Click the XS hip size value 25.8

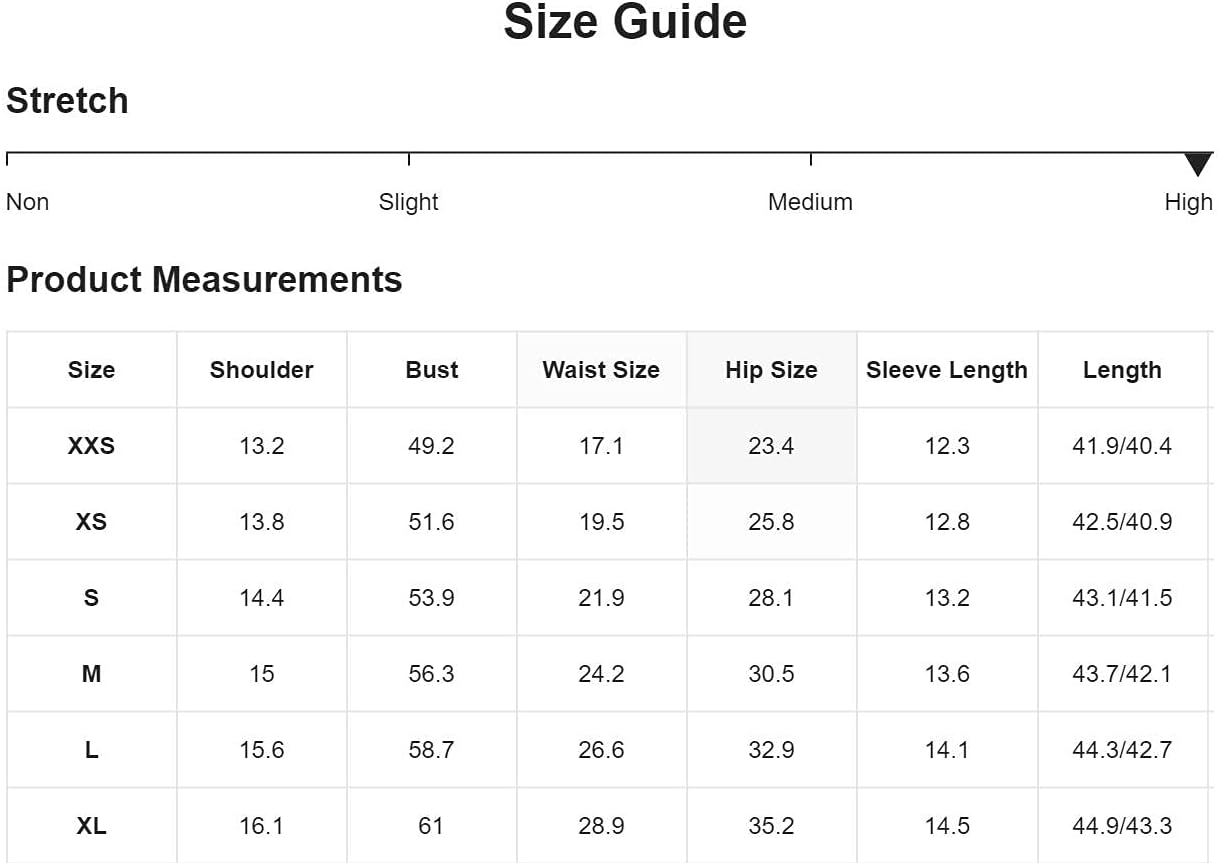click(771, 522)
